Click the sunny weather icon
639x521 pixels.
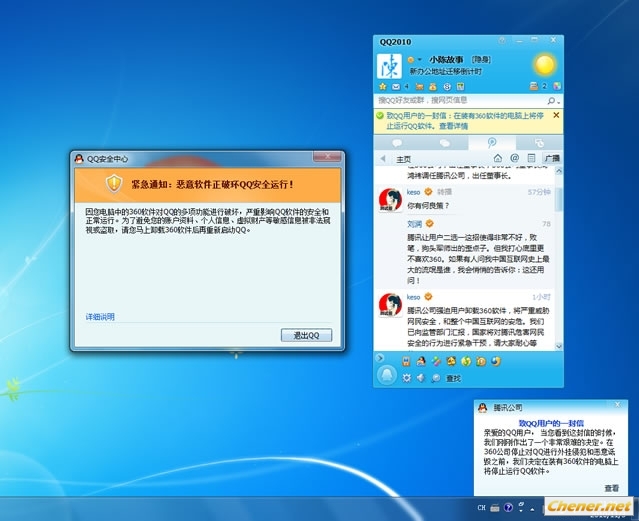(x=544, y=64)
